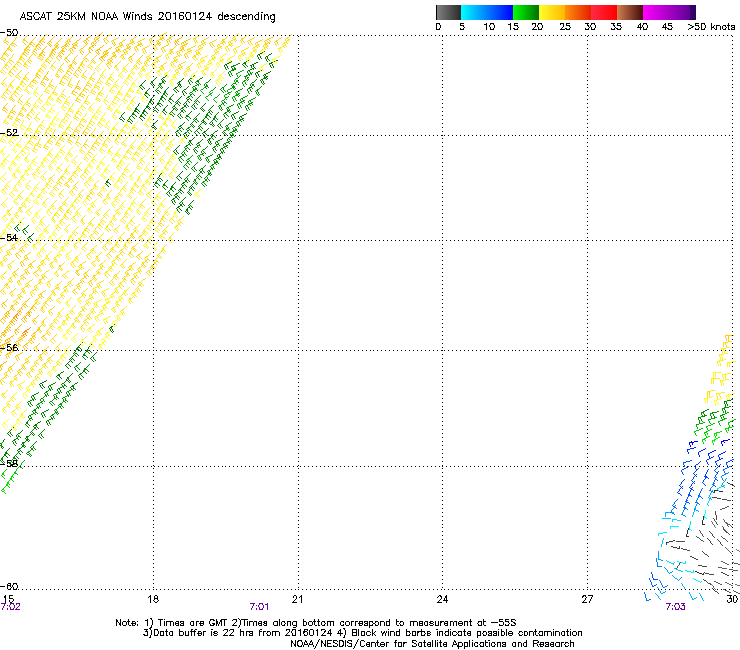Image resolution: width=740 pixels, height=650 pixels.
Task: Click the longitude label '30'
Action: (732, 599)
